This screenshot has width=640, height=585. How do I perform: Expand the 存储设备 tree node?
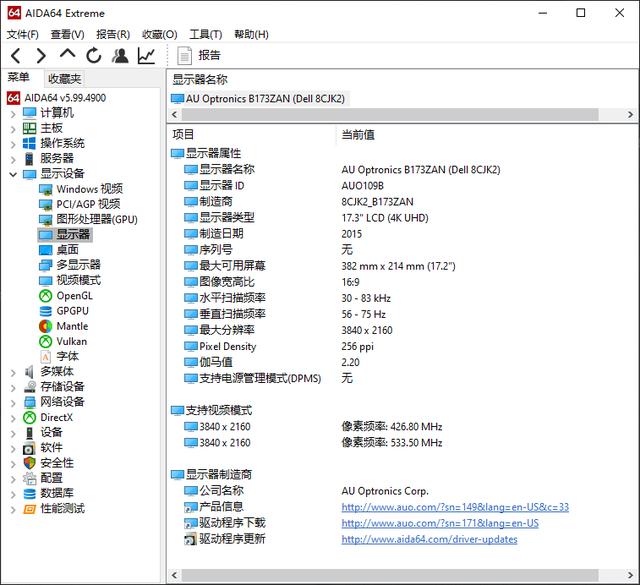click(13, 388)
